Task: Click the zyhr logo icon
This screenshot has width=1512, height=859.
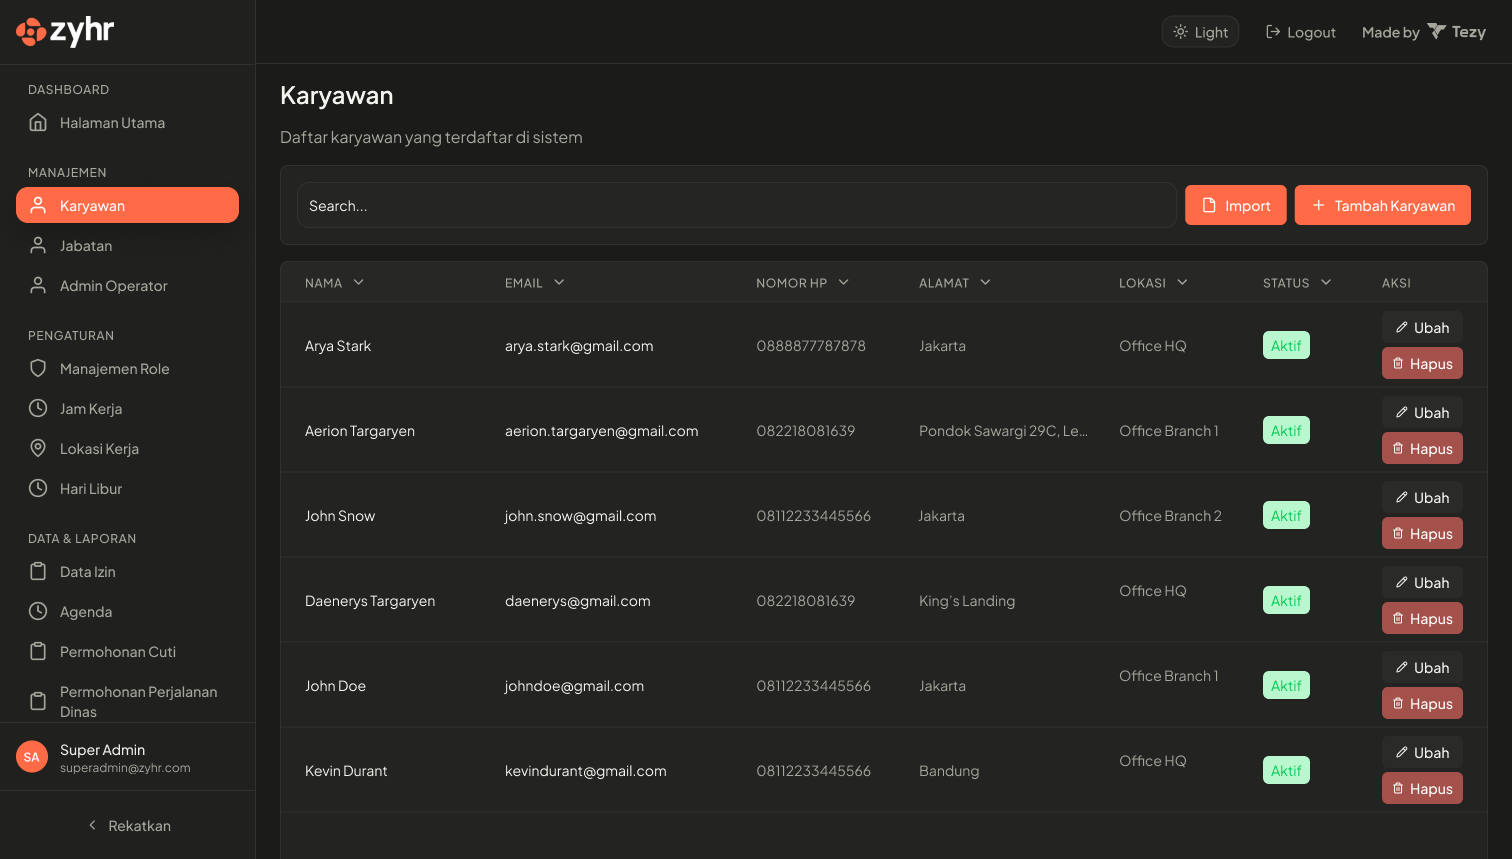Action: click(31, 32)
